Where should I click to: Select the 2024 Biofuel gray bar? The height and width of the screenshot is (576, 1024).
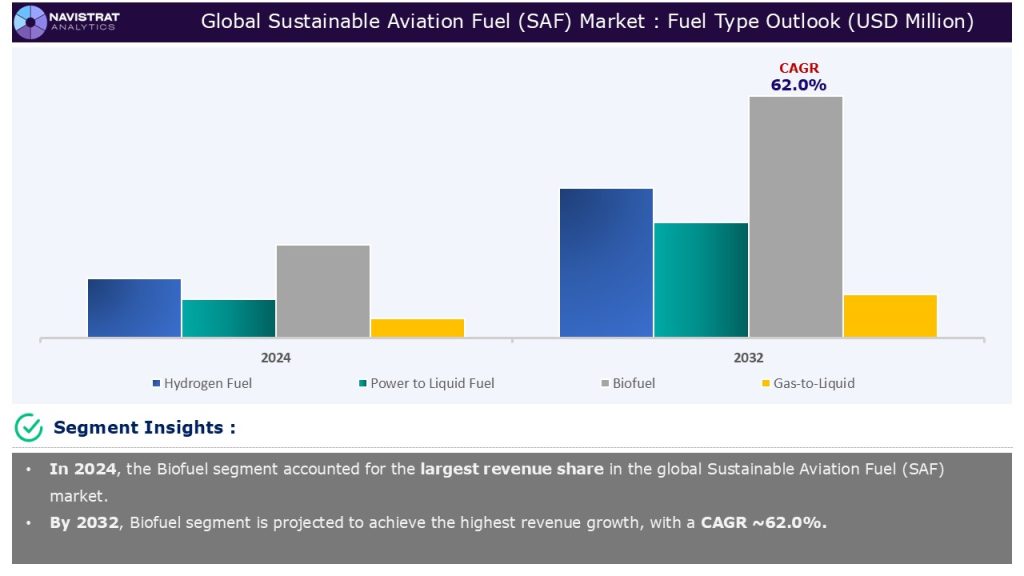pos(323,291)
